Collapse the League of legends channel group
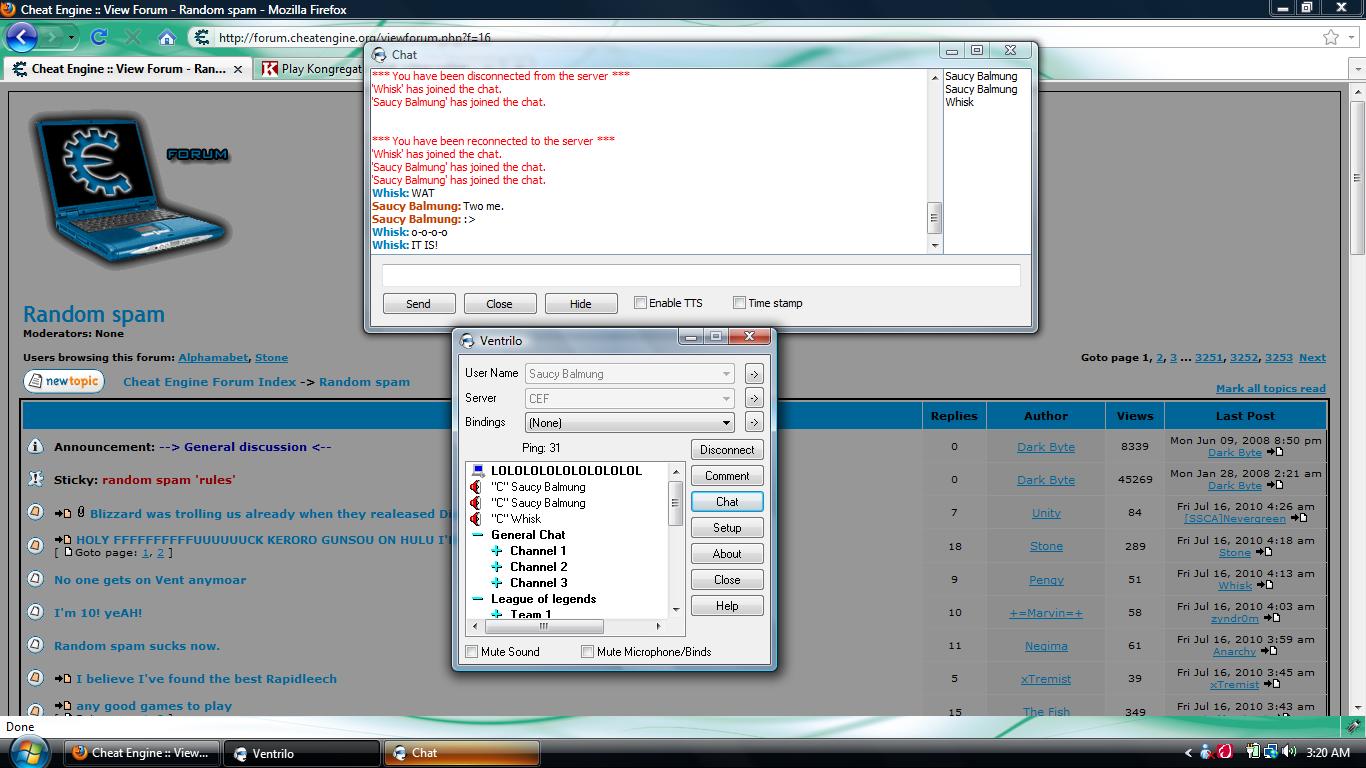The image size is (1366, 768). point(478,599)
